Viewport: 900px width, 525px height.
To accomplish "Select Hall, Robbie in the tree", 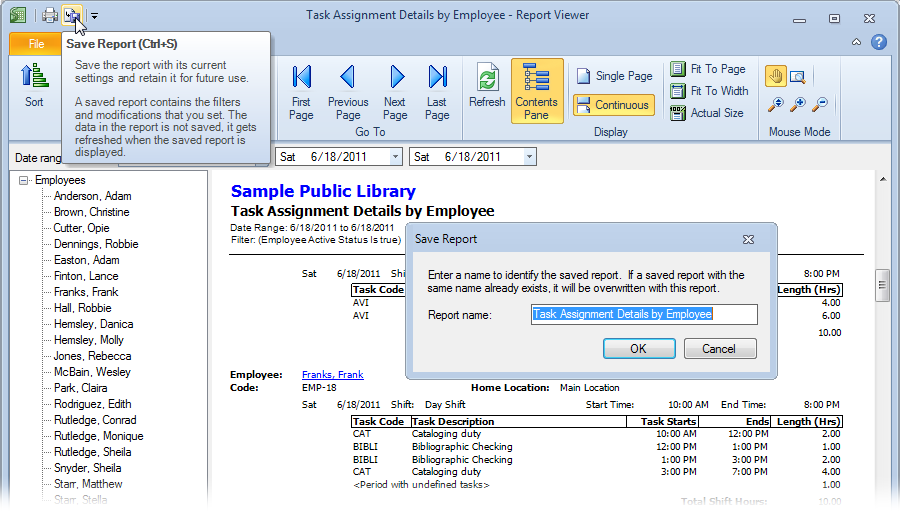I will click(83, 308).
